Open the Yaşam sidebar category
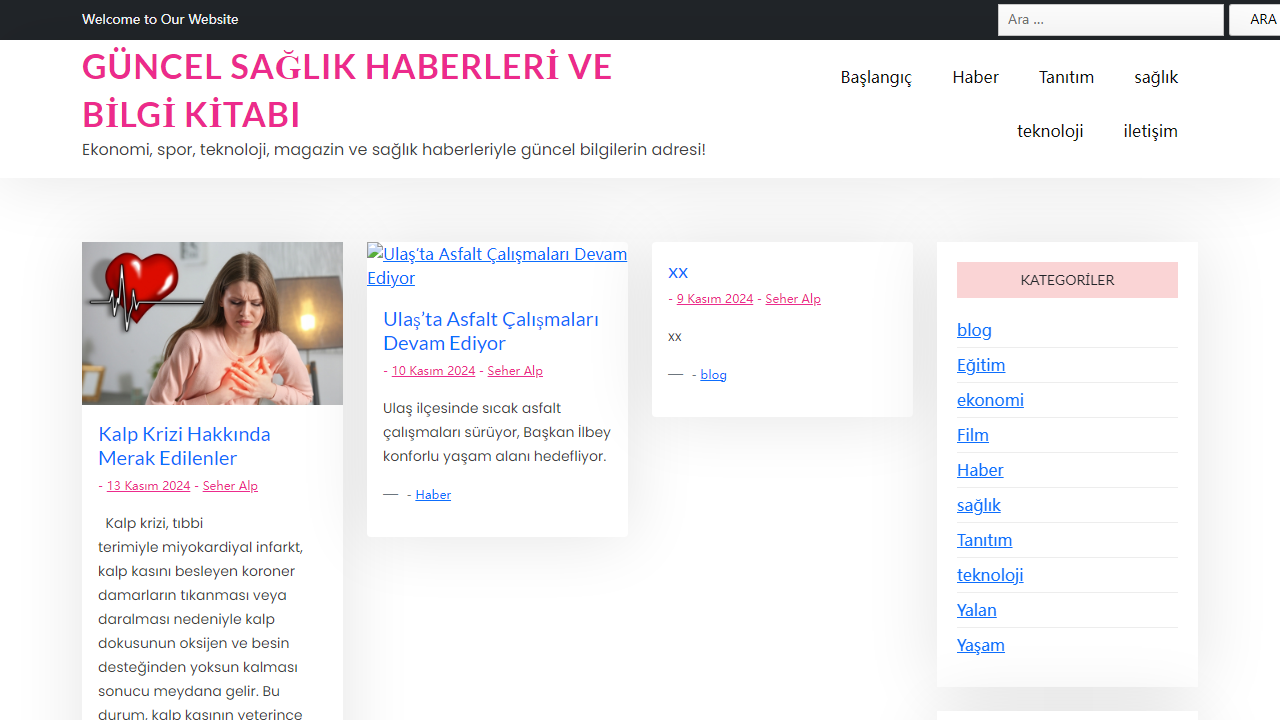Screen dimensions: 1280x720 coord(981,645)
